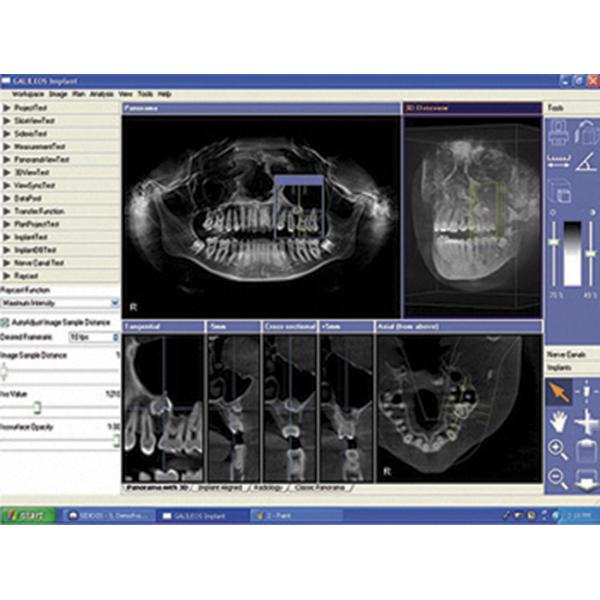Expand the Transfer Function section
Screen dimensions: 600x600
coord(40,211)
